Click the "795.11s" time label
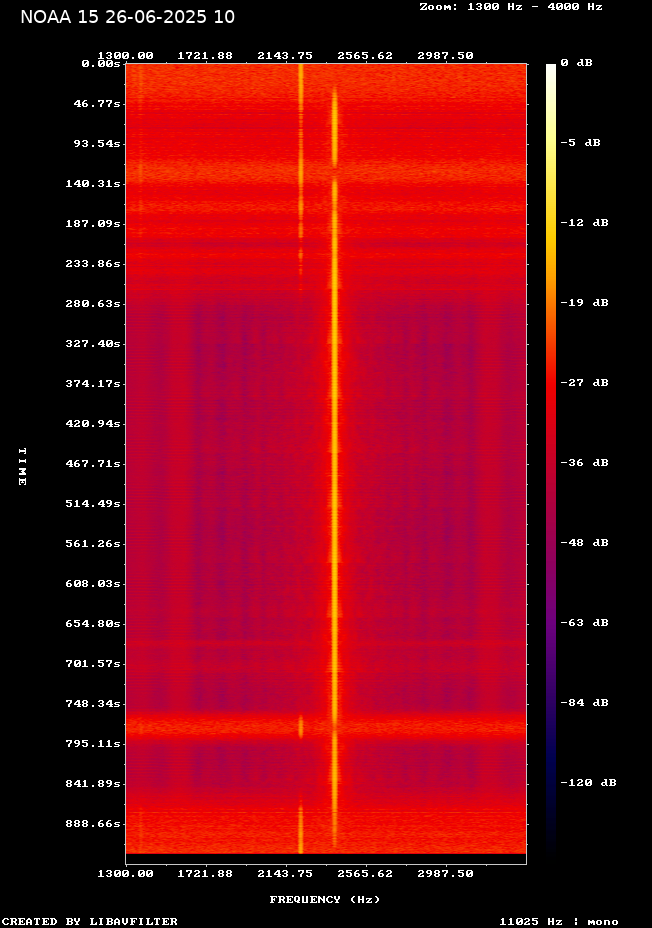652x928 pixels. click(93, 743)
